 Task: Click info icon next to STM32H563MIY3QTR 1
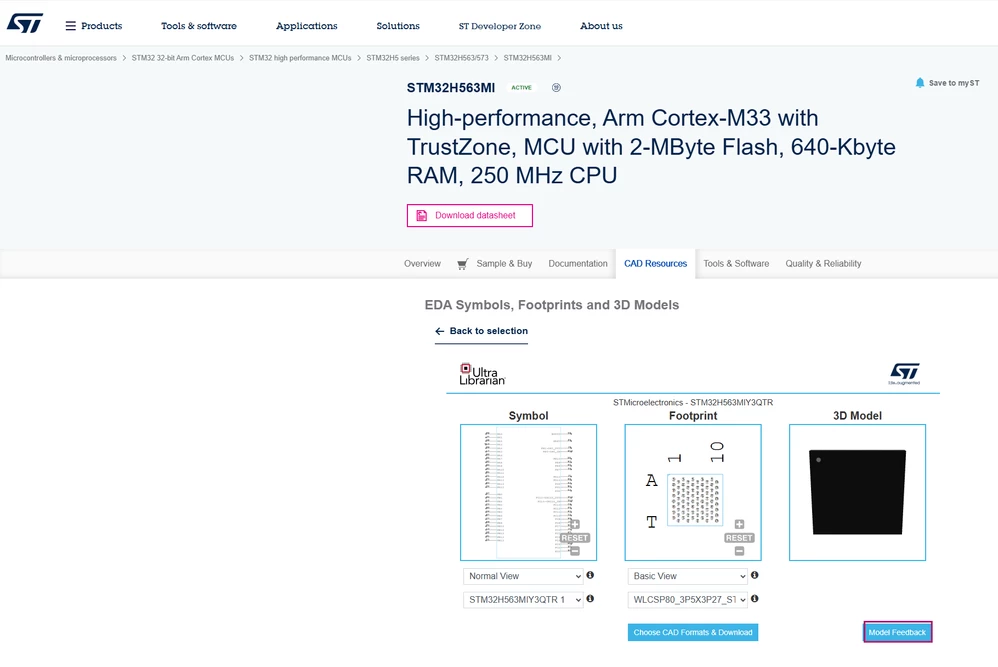[590, 599]
